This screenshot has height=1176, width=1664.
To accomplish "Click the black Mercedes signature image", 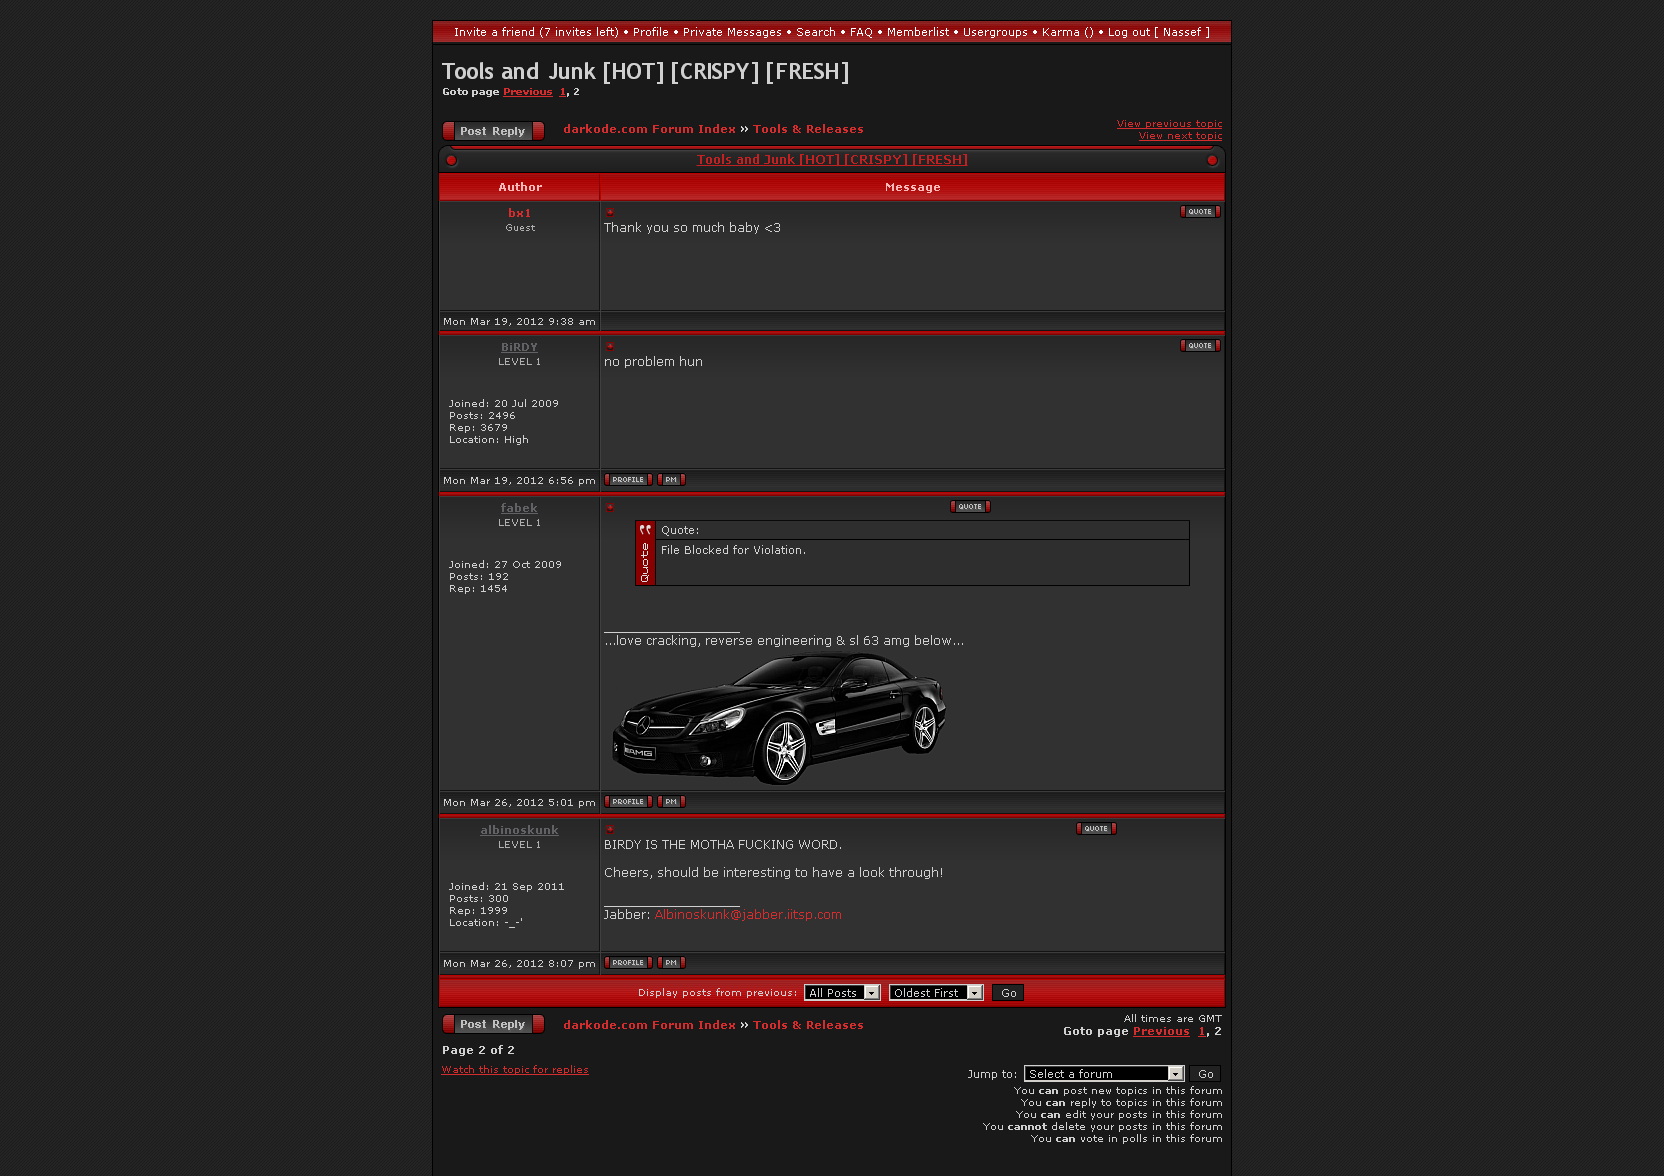I will pyautogui.click(x=778, y=718).
